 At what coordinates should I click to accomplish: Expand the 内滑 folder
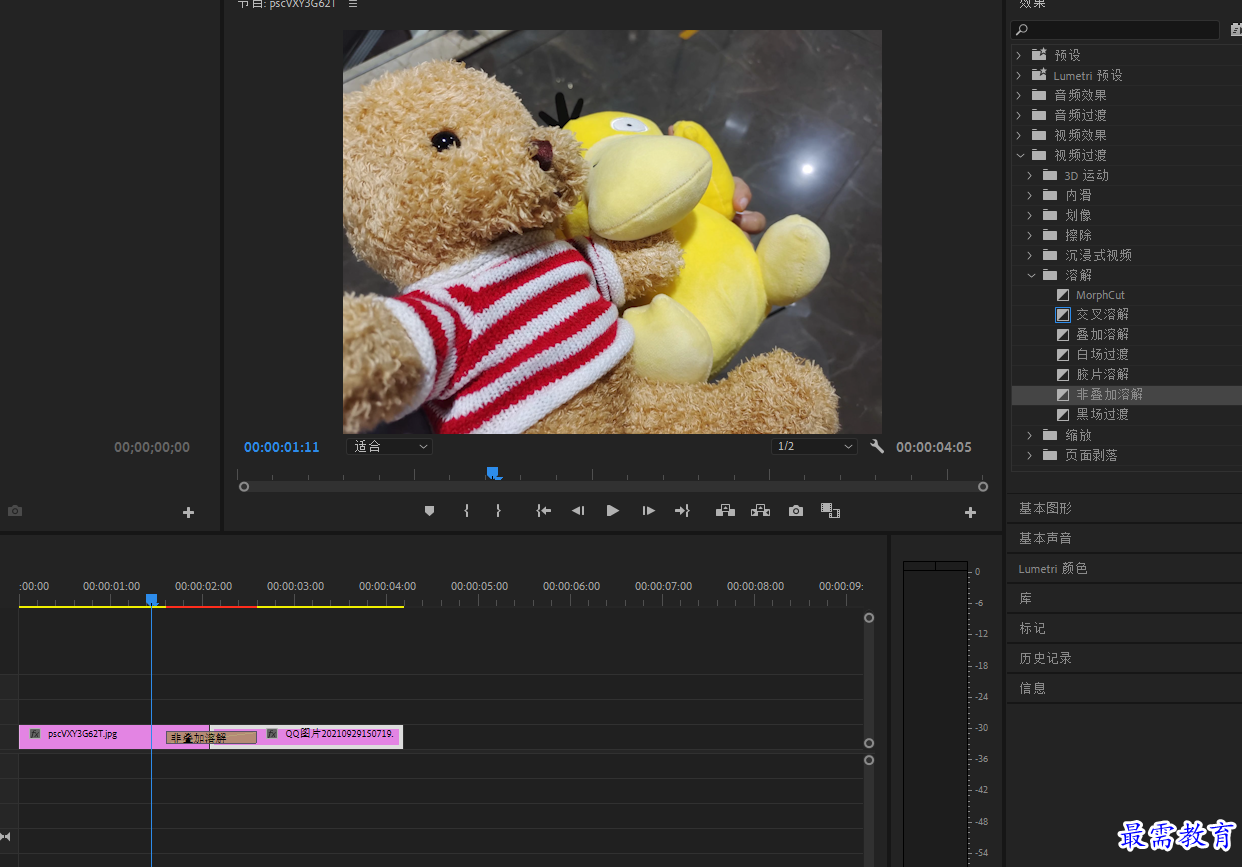coord(1030,195)
